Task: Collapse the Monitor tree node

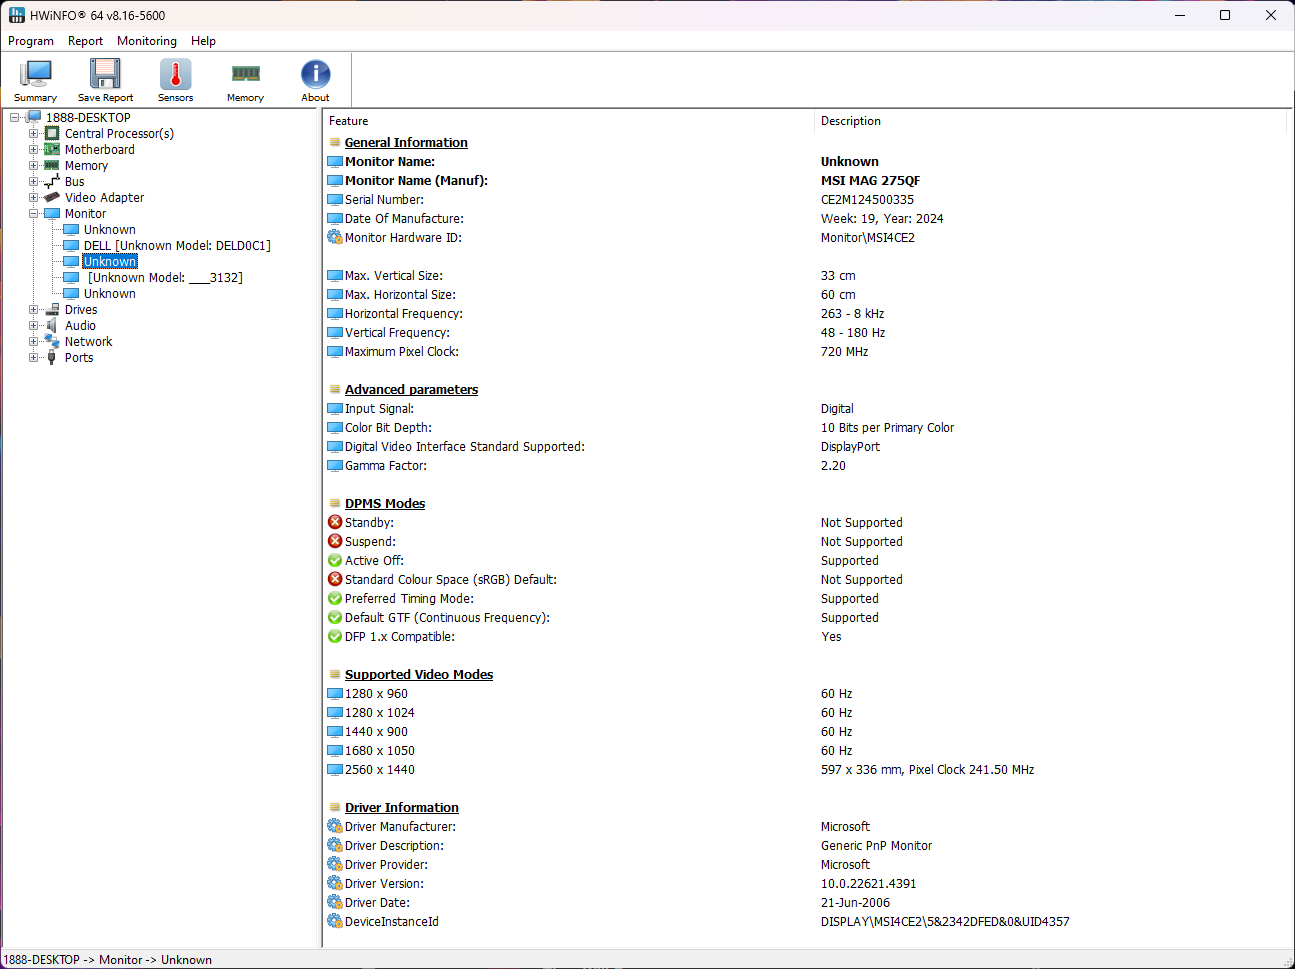Action: click(x=33, y=213)
